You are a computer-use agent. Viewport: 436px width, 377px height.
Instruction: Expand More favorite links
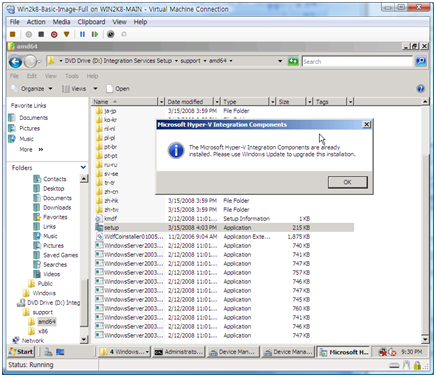click(x=31, y=150)
